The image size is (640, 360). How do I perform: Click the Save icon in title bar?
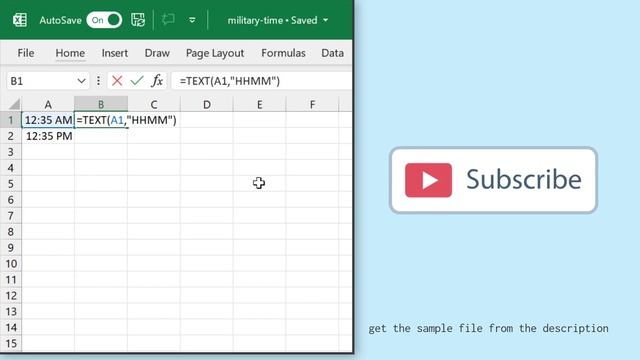coord(138,20)
